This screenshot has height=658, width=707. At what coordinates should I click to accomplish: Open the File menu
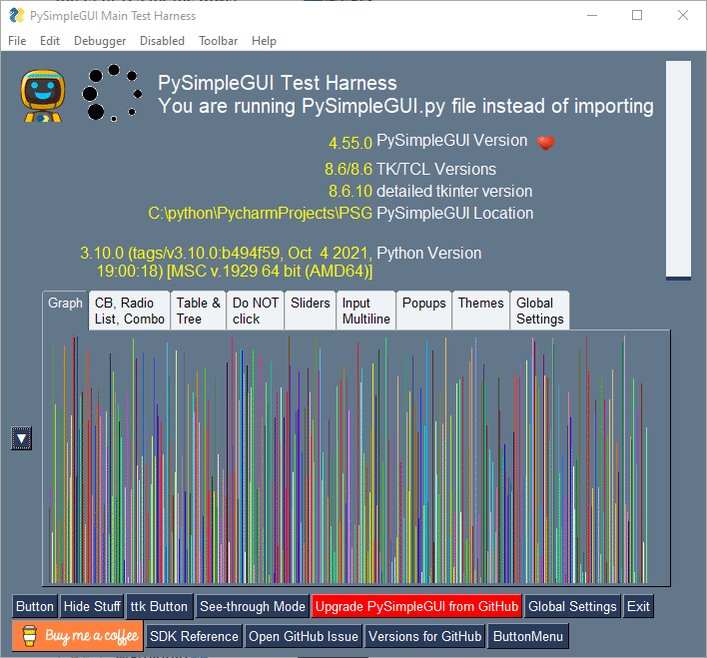pyautogui.click(x=17, y=41)
